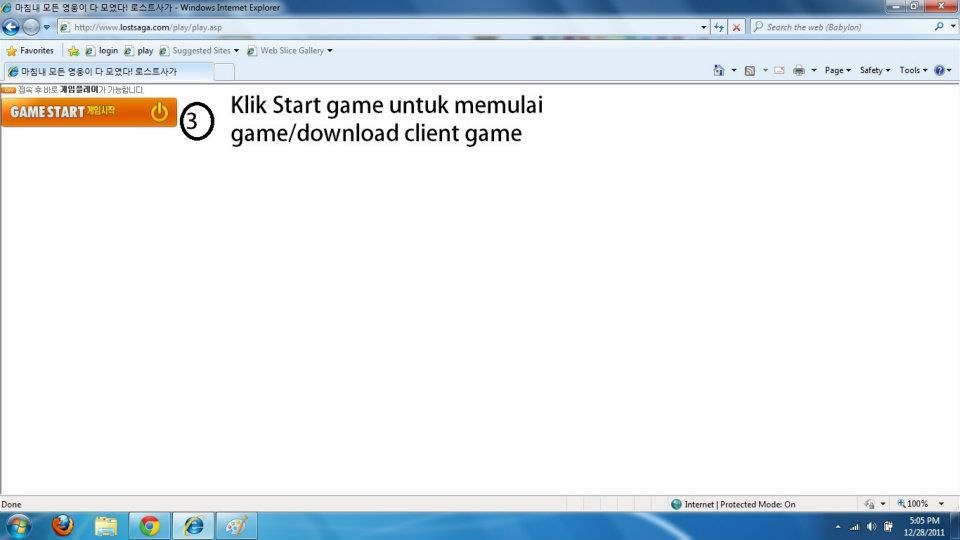This screenshot has width=960, height=540.
Task: Show hidden tray icons arrow
Action: (838, 527)
